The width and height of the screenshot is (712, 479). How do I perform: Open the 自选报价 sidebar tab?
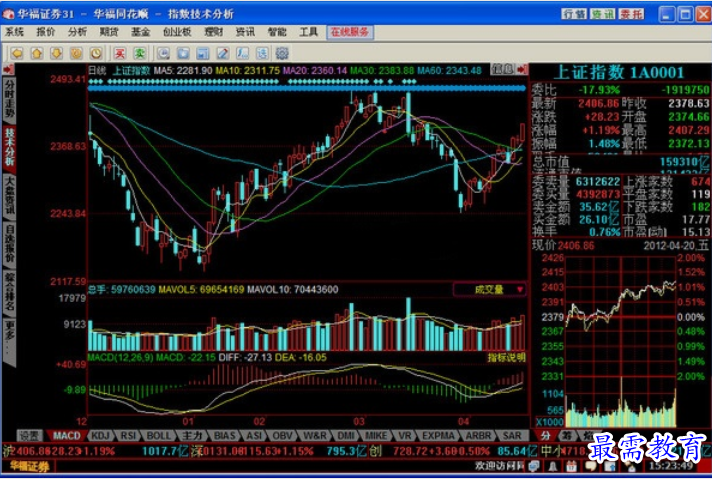[x=9, y=244]
